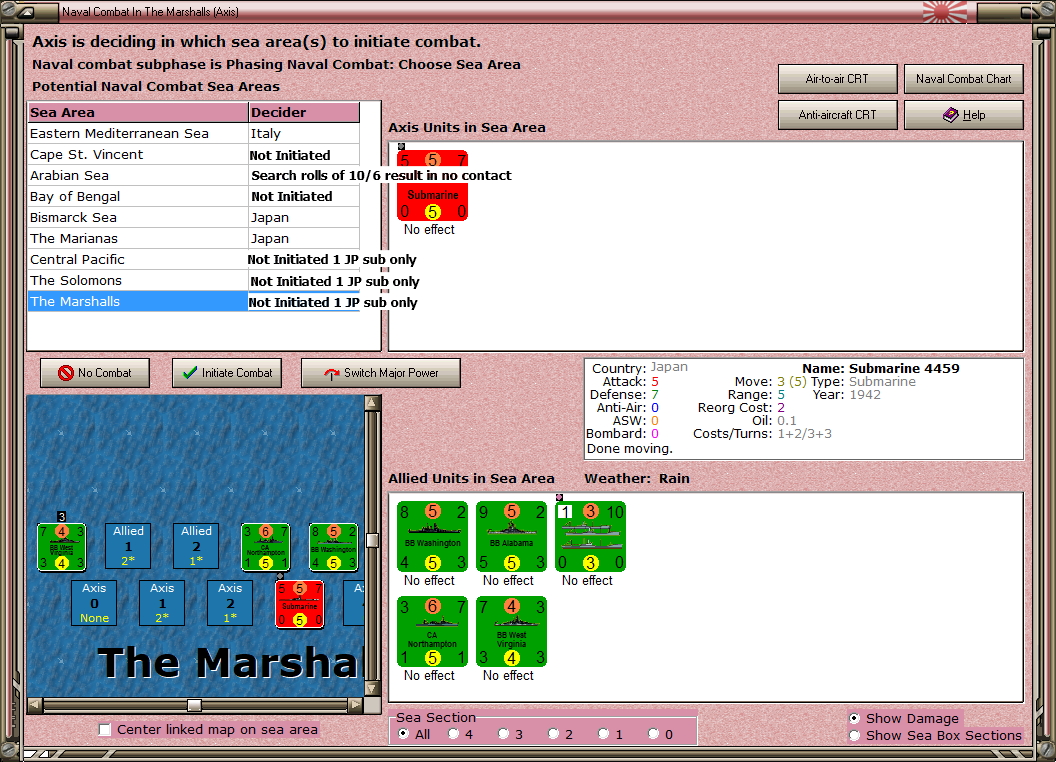This screenshot has height=762, width=1056.
Task: Click the Japanese rising sun flag icon
Action: pyautogui.click(x=944, y=12)
